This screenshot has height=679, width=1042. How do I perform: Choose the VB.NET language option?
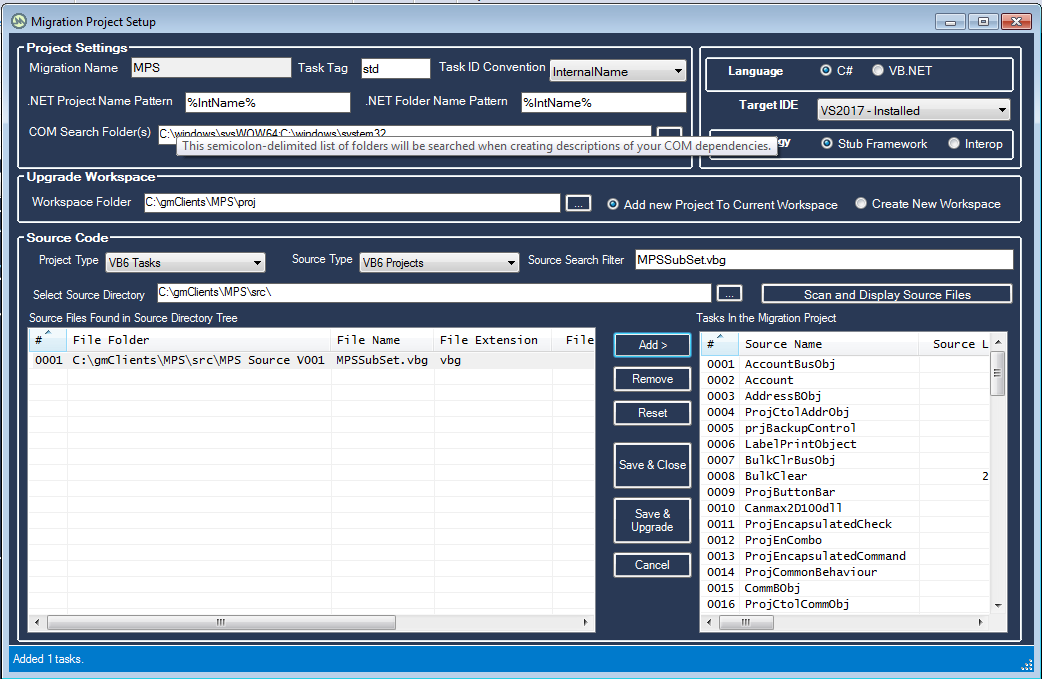878,71
